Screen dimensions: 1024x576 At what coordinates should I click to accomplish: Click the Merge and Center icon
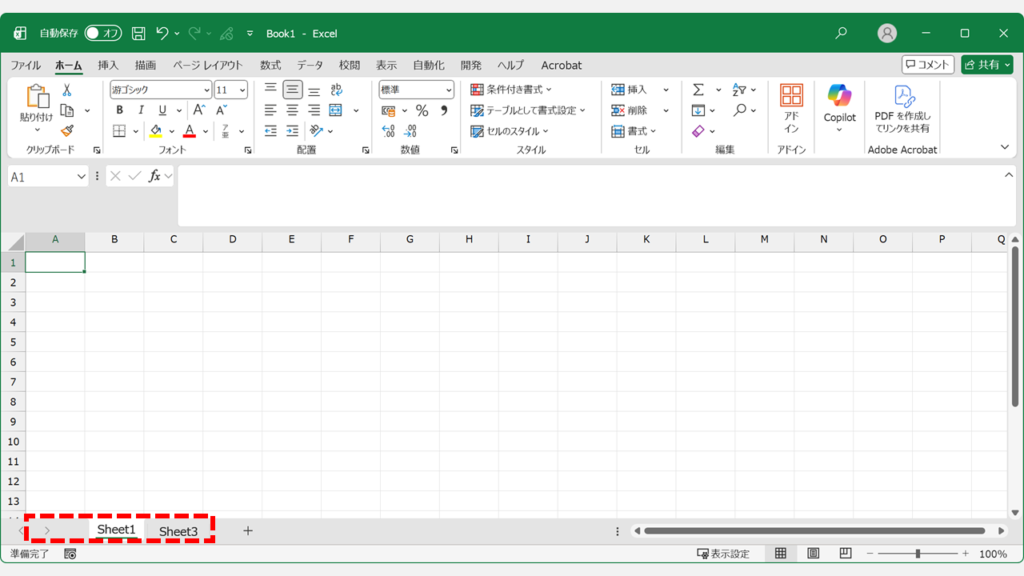[336, 111]
